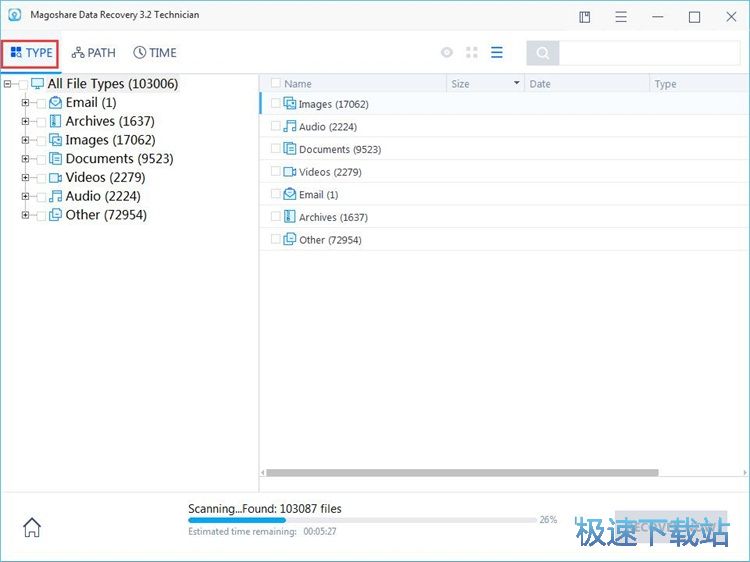This screenshot has width=750, height=562.
Task: Click the search magnifier button
Action: tap(542, 53)
